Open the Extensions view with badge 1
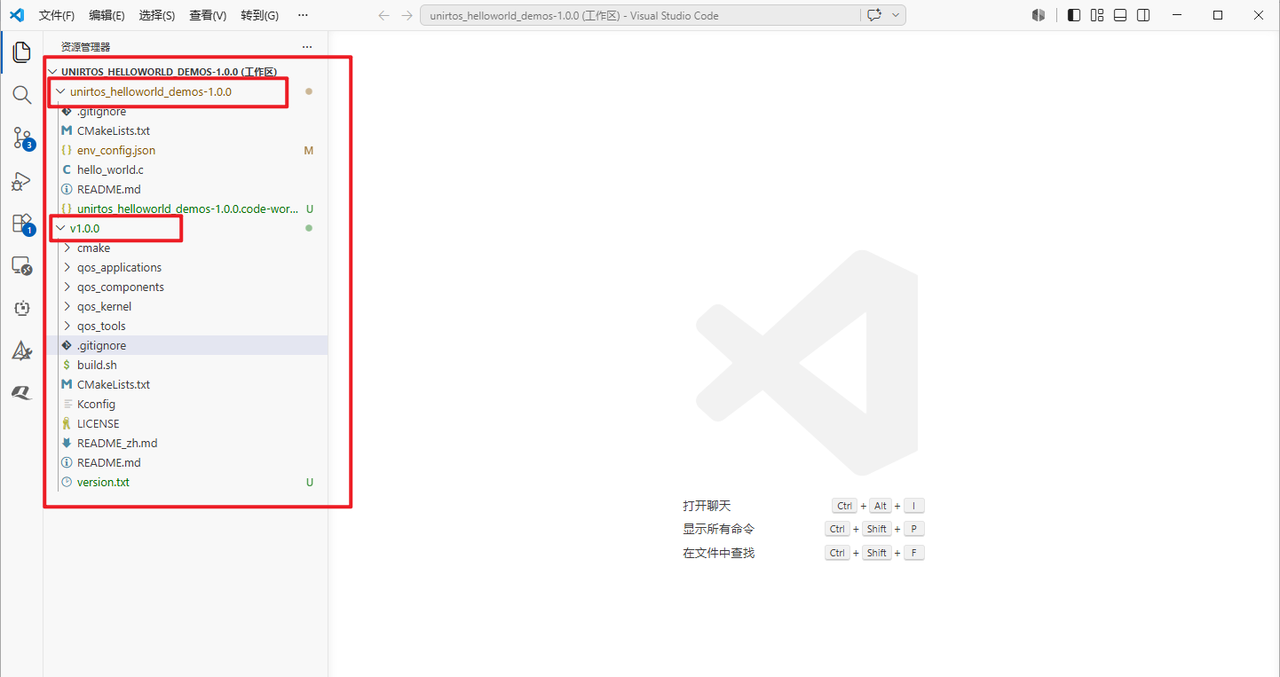Screen dimensions: 1280x677 coord(22,224)
